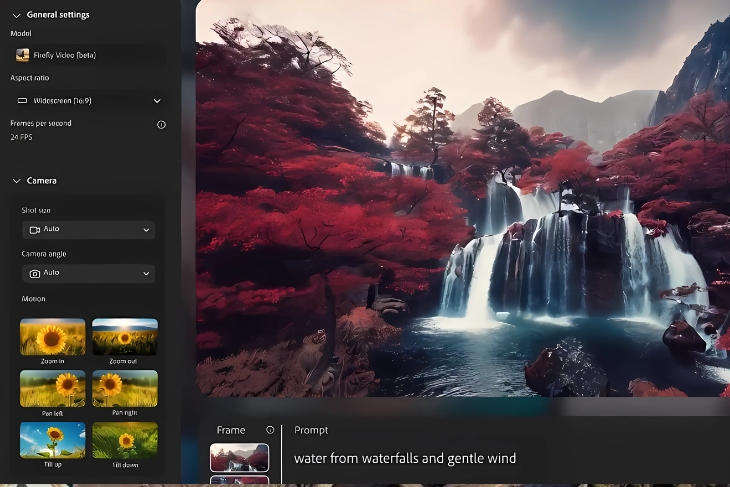Image resolution: width=730 pixels, height=487 pixels.
Task: Click the widescreen rectangle icon in Aspect ratio
Action: [23, 101]
